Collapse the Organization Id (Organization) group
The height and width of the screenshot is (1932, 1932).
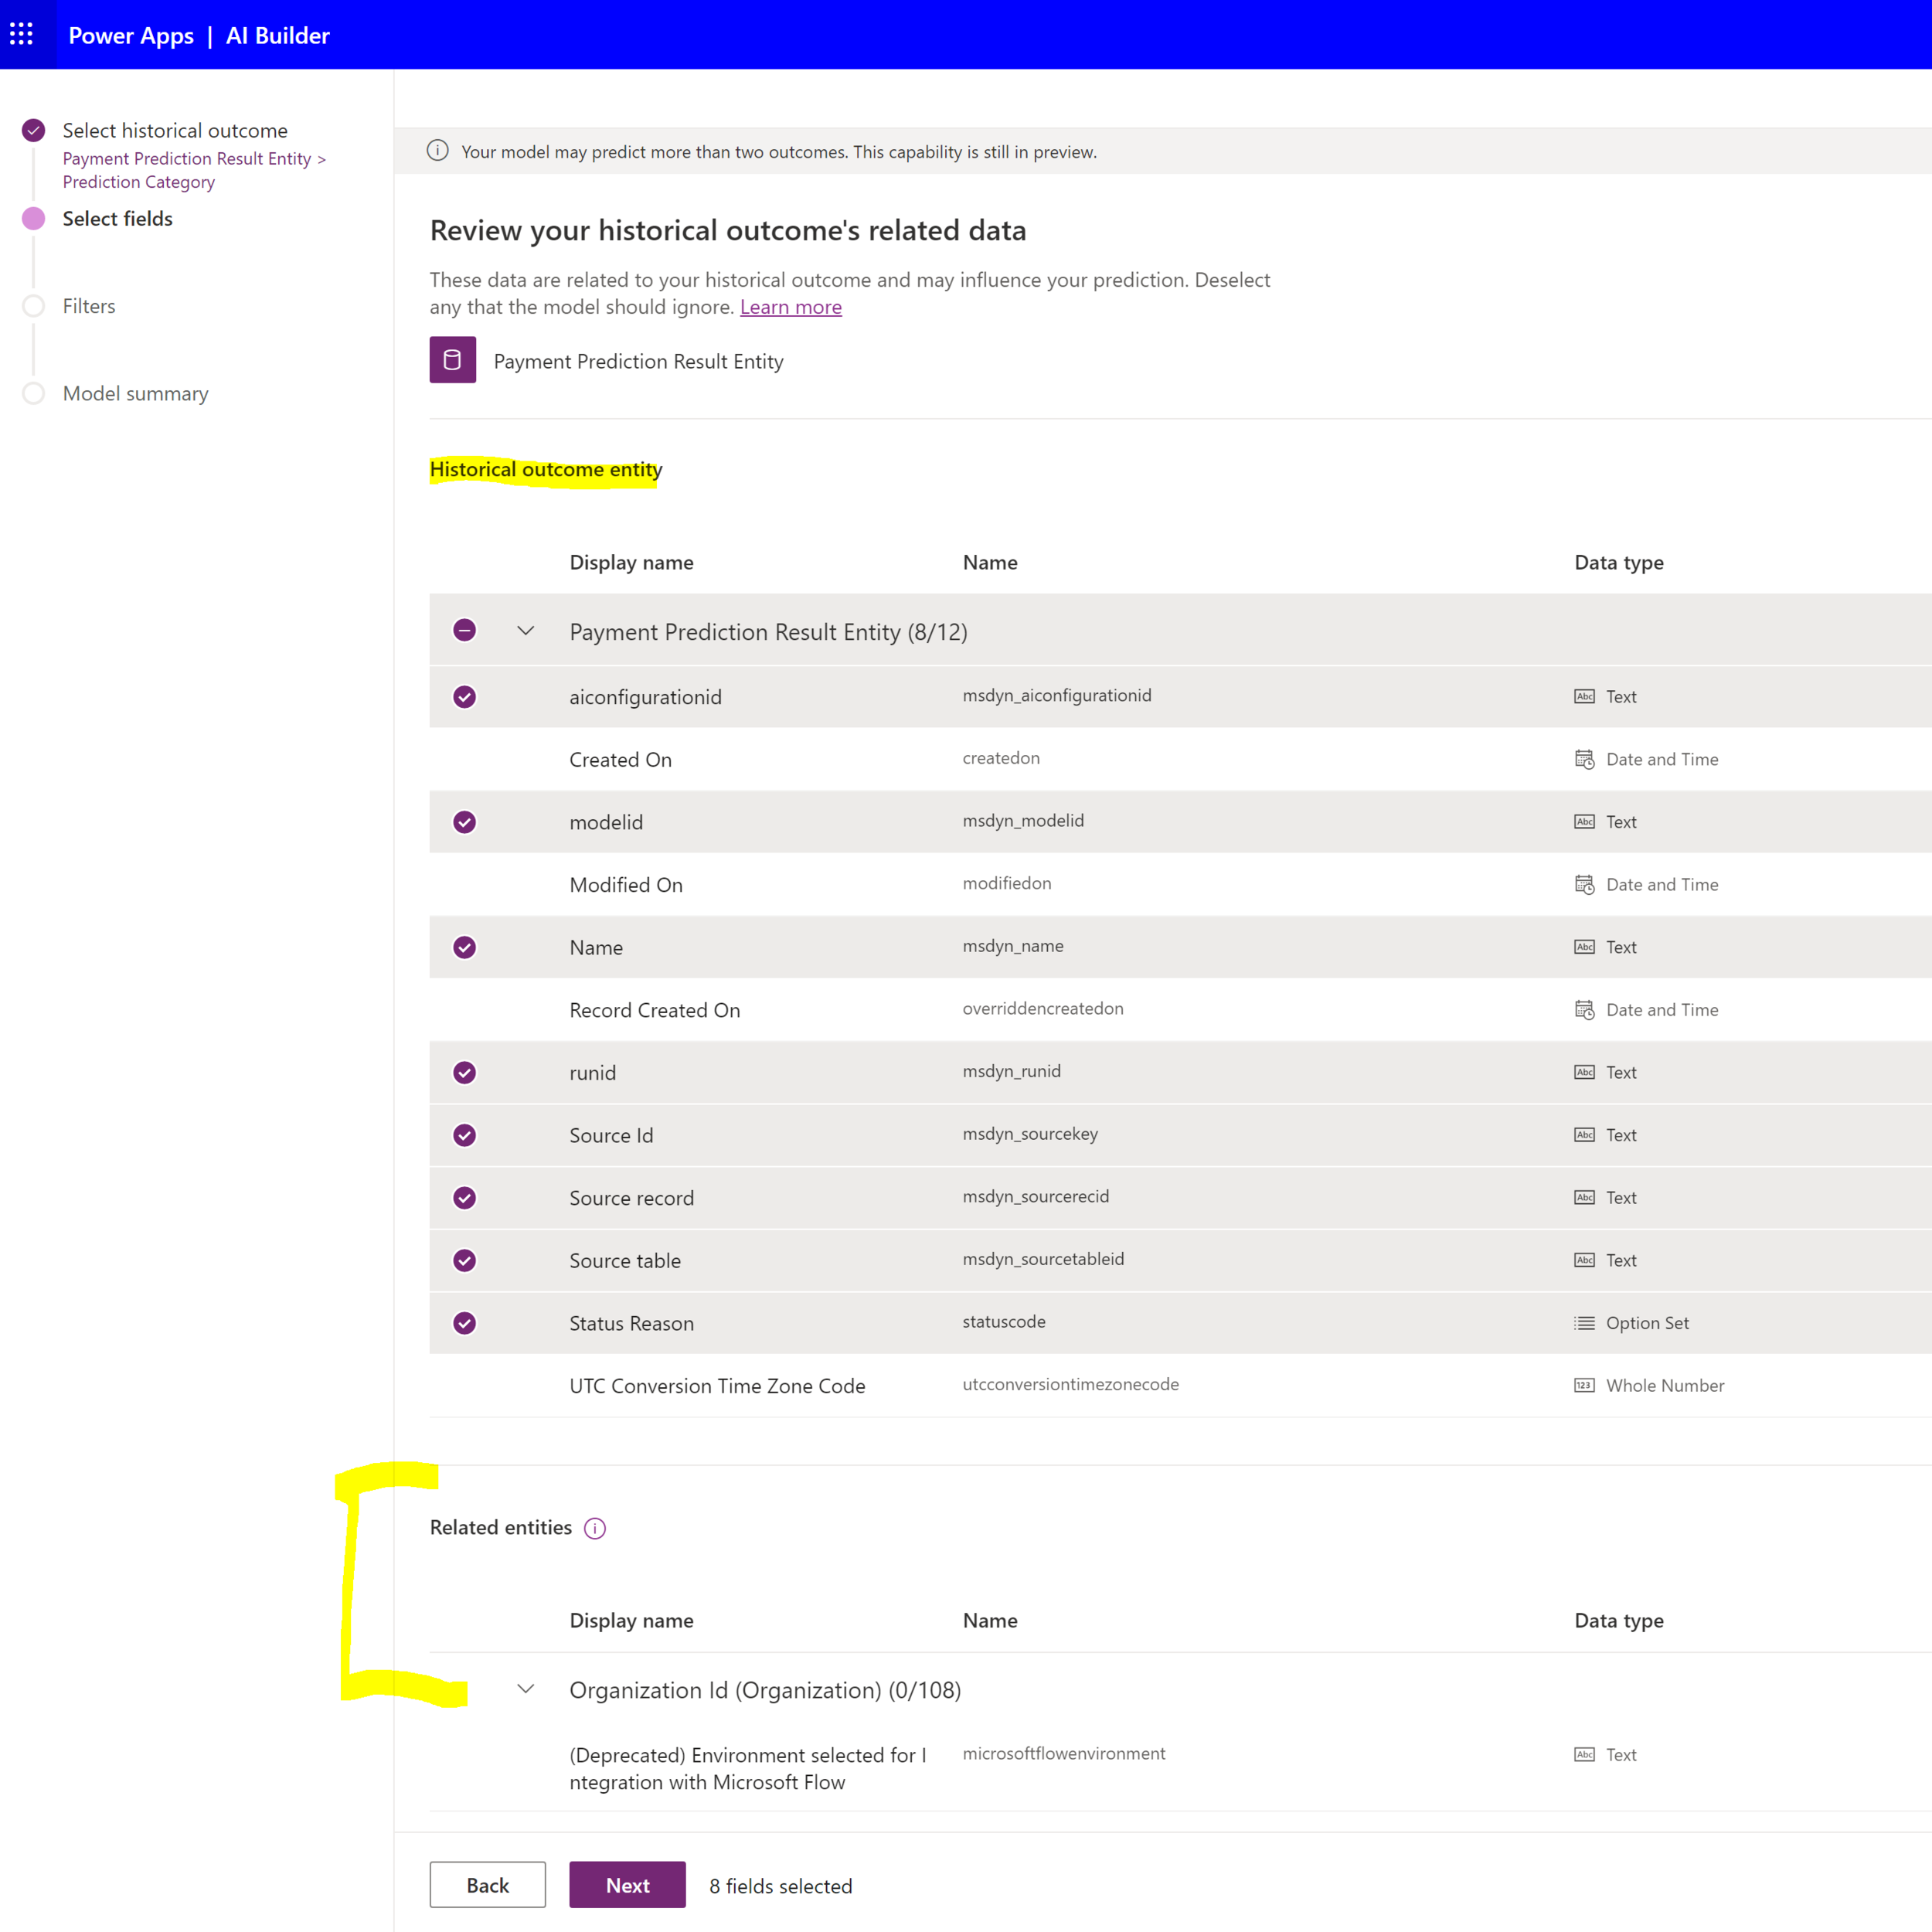[526, 1689]
